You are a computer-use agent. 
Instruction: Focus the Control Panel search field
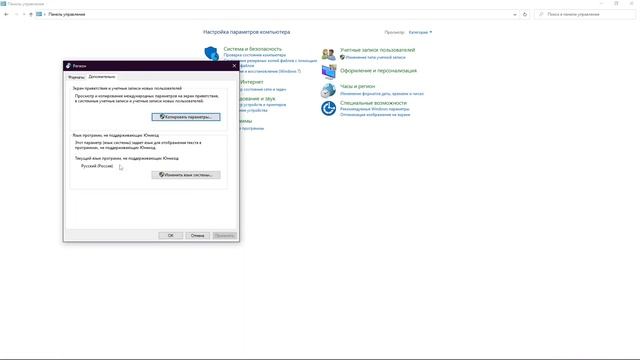585,14
